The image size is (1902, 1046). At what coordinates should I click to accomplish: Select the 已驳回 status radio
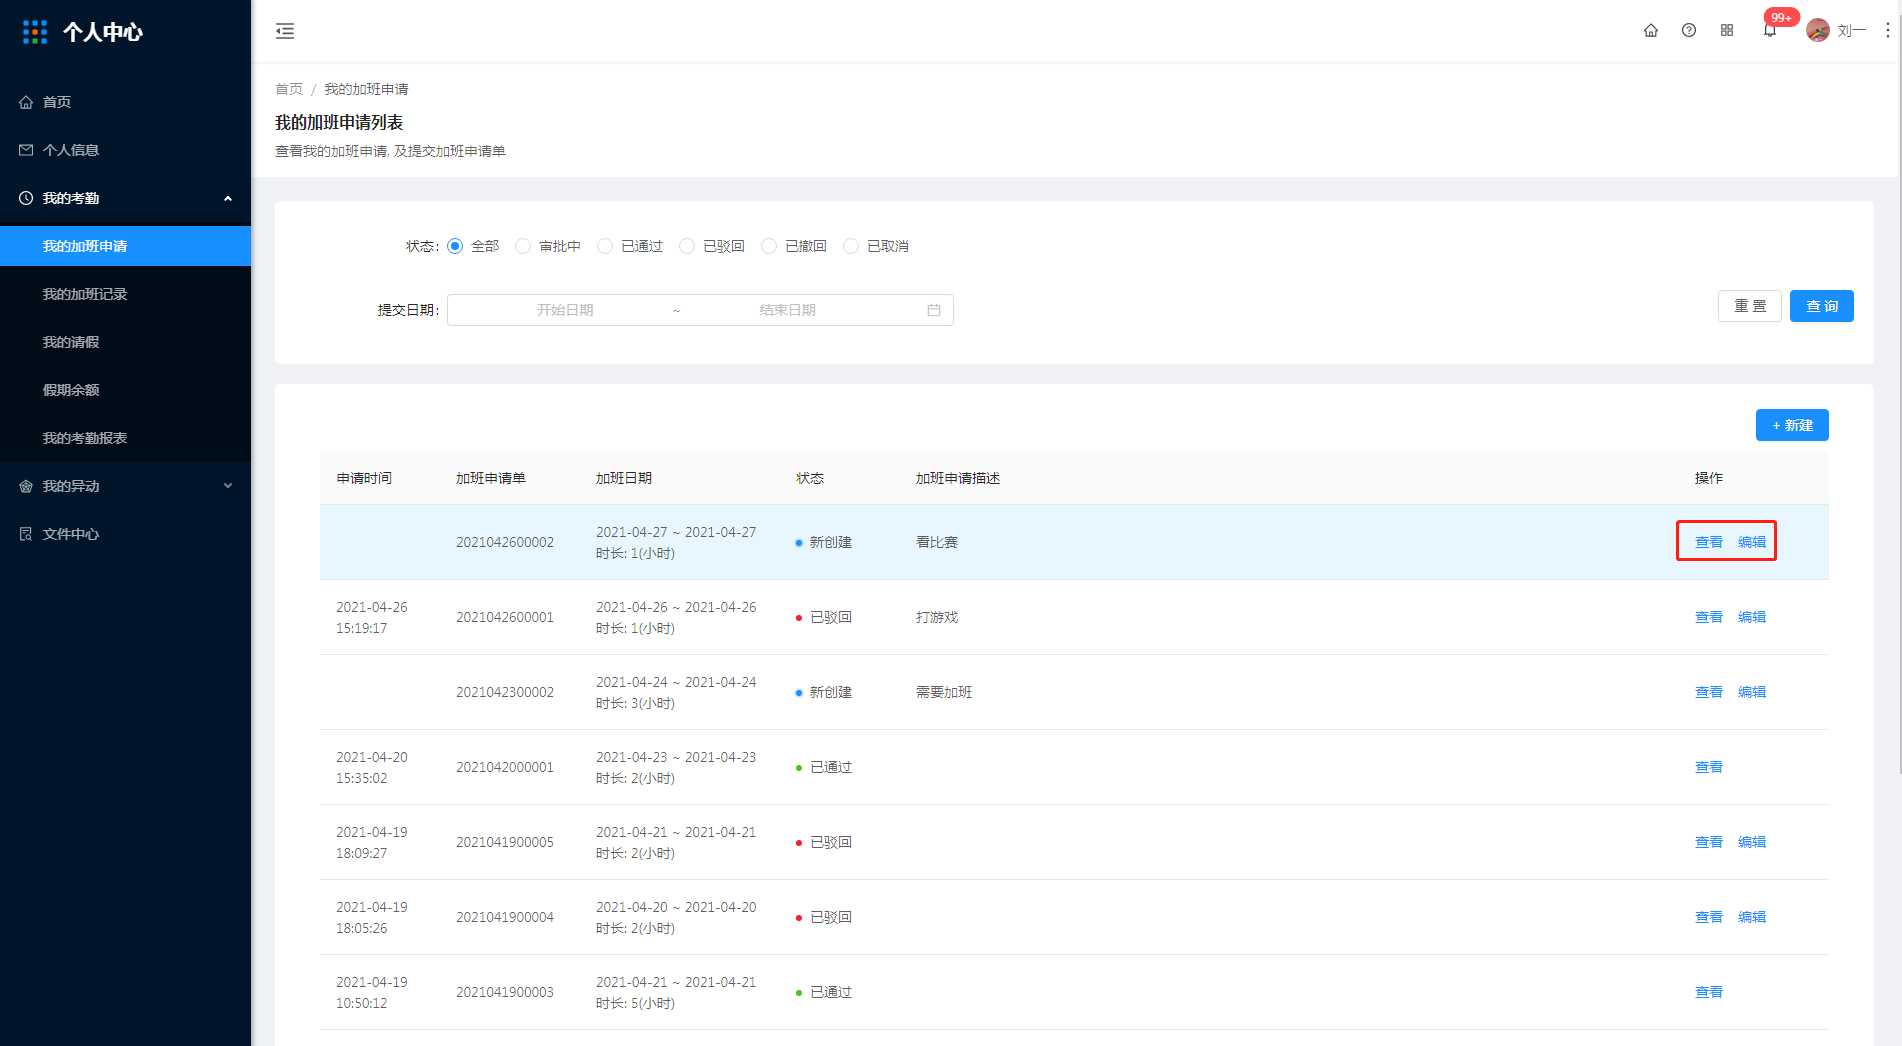point(687,246)
